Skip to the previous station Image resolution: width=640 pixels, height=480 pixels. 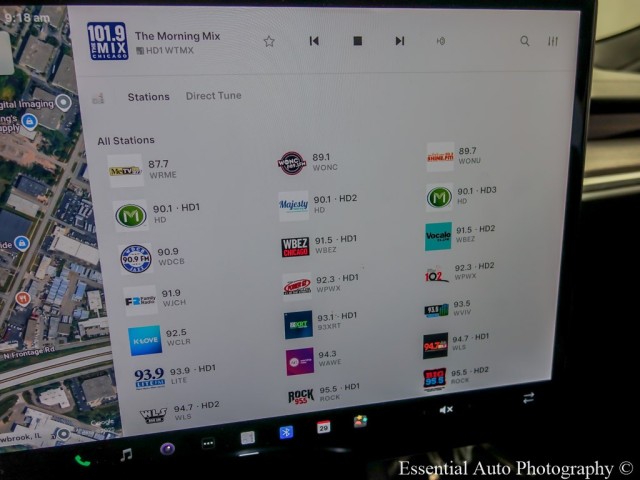tap(314, 41)
